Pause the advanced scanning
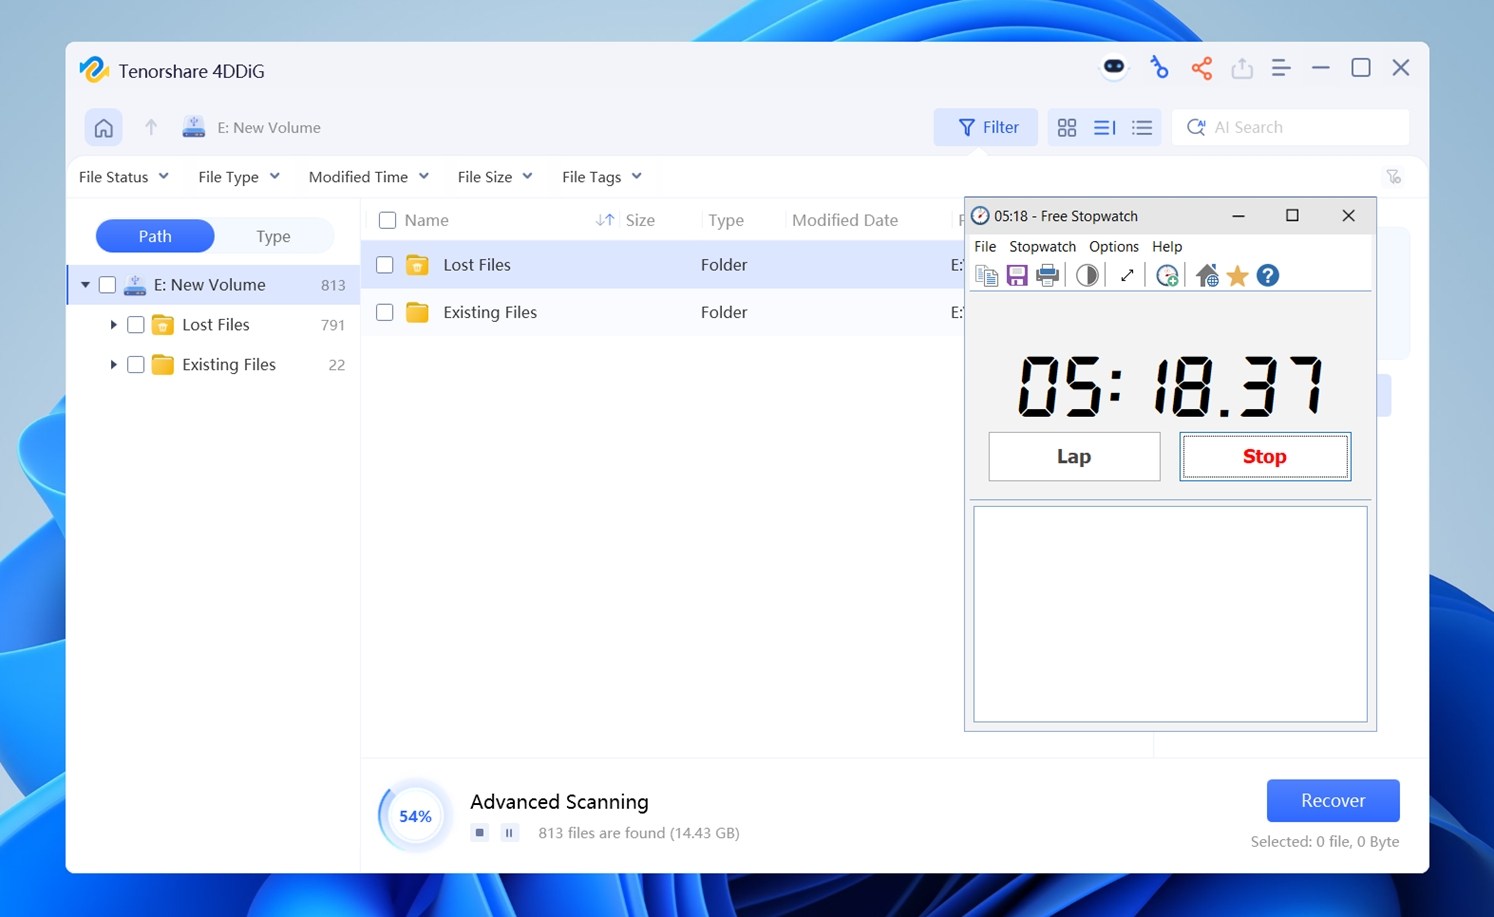This screenshot has height=917, width=1494. pyautogui.click(x=509, y=832)
